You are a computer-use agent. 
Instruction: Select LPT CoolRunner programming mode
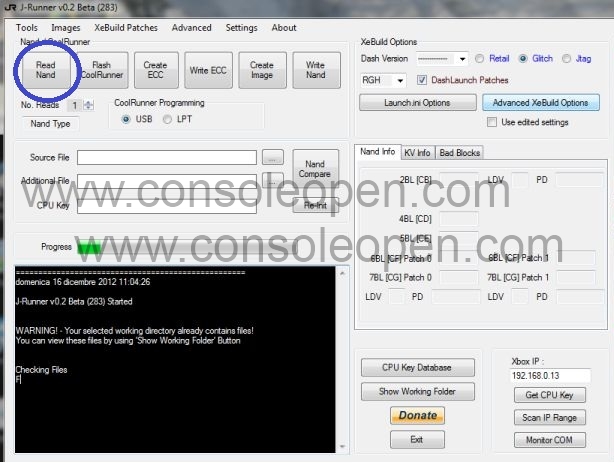[167, 119]
